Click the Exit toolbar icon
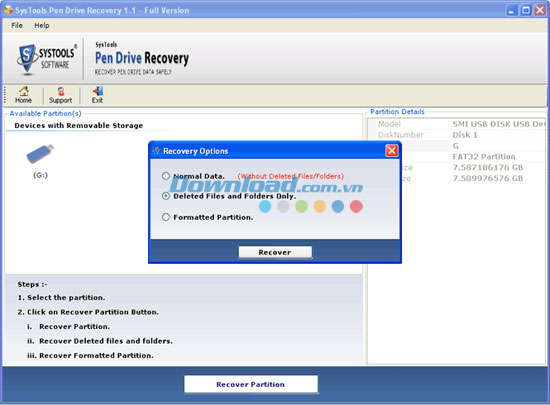The width and height of the screenshot is (550, 405). [97, 95]
